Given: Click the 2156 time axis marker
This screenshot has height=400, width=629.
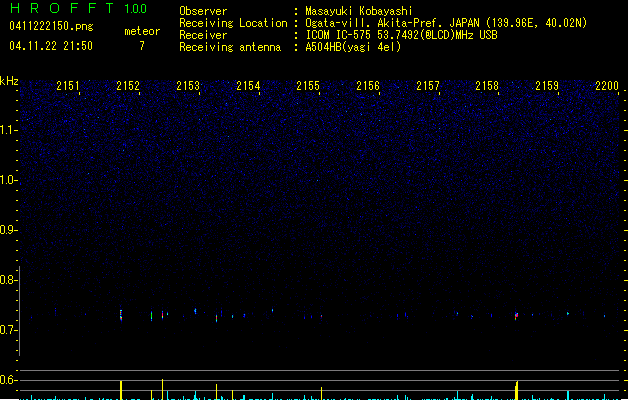Looking at the screenshot, I should pos(368,86).
